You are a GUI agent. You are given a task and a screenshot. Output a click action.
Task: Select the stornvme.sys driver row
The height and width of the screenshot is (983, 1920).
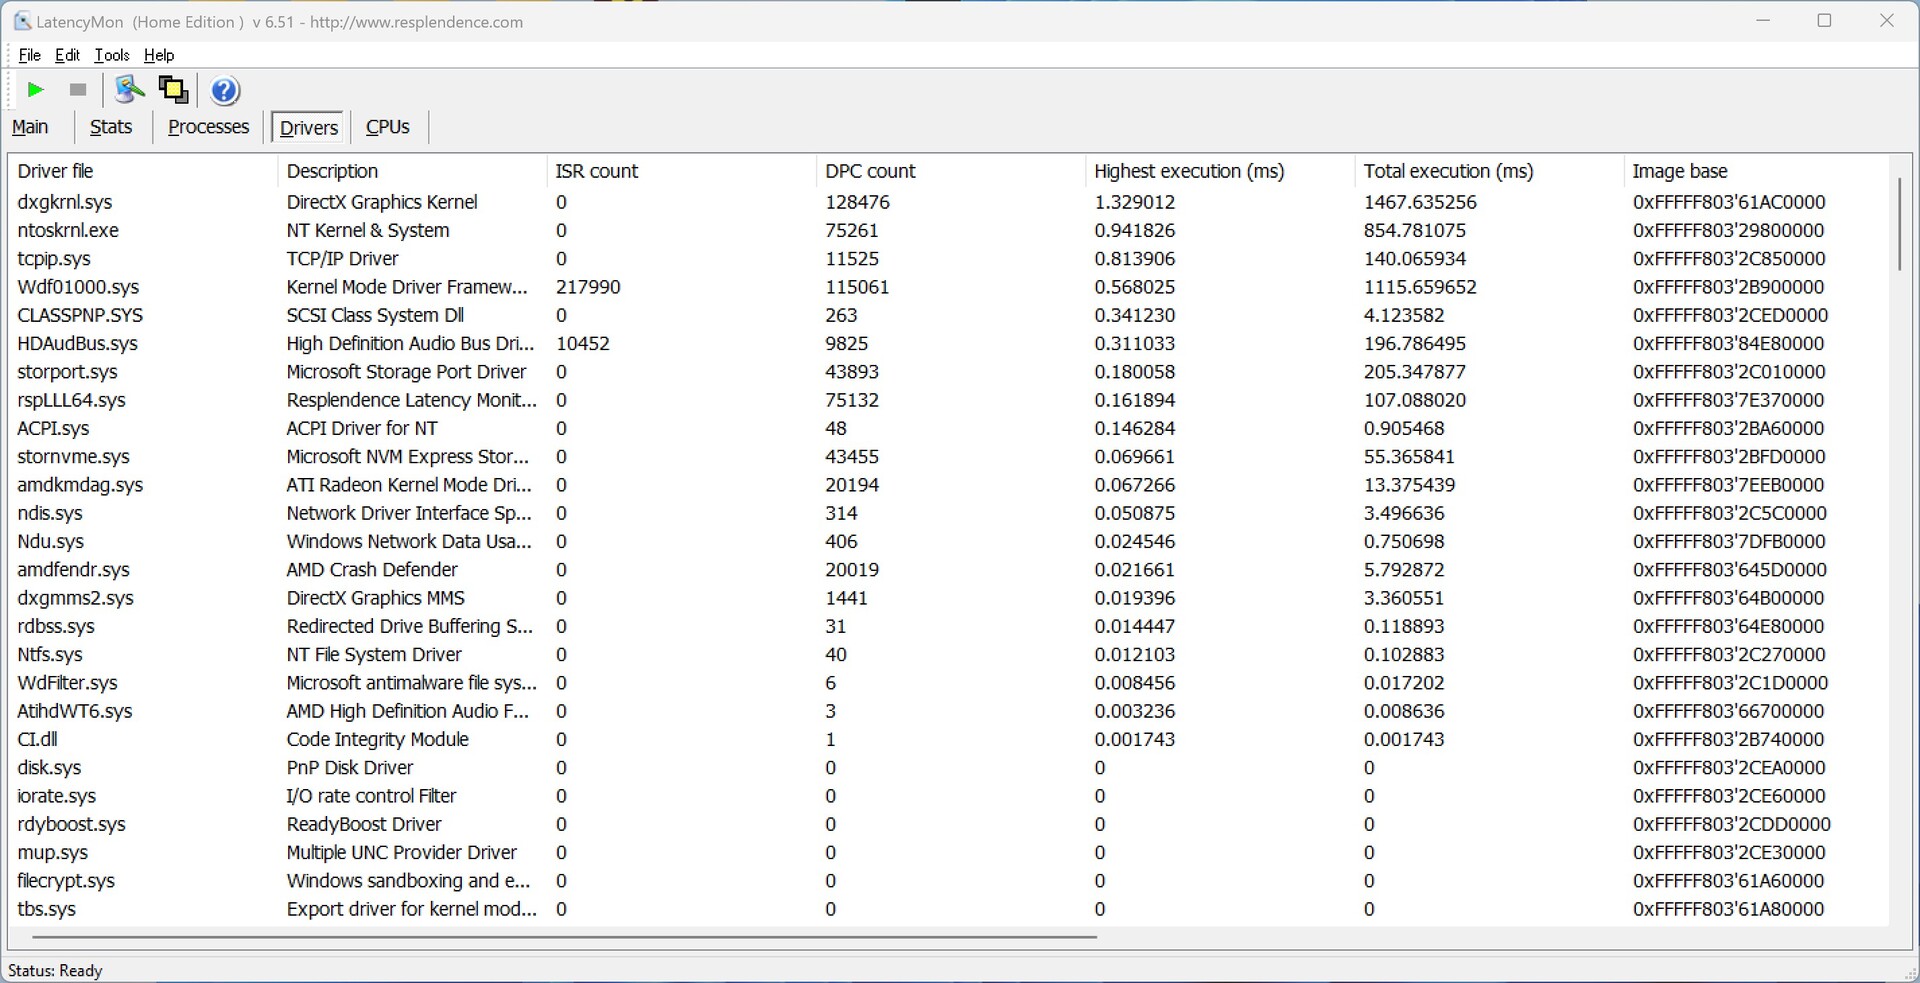(948, 457)
